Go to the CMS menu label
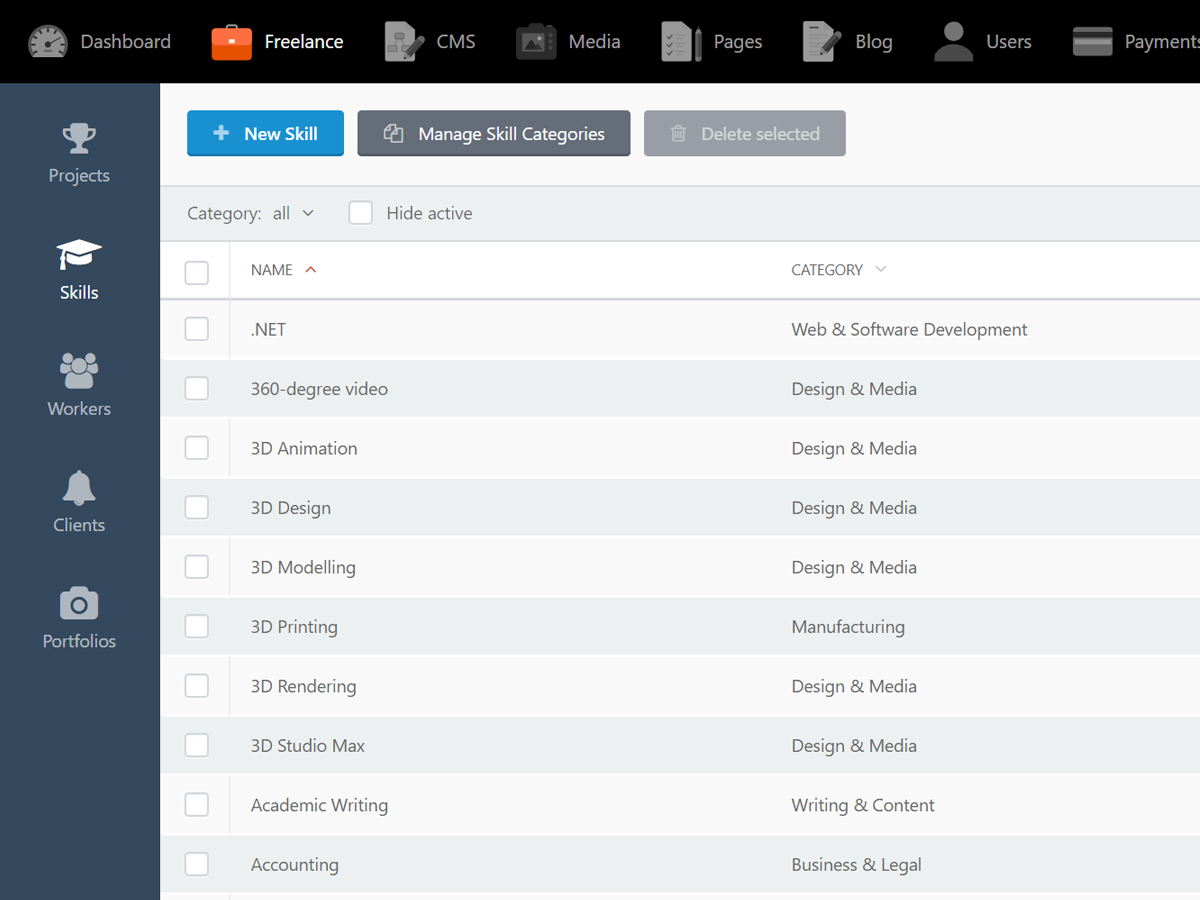 tap(456, 42)
